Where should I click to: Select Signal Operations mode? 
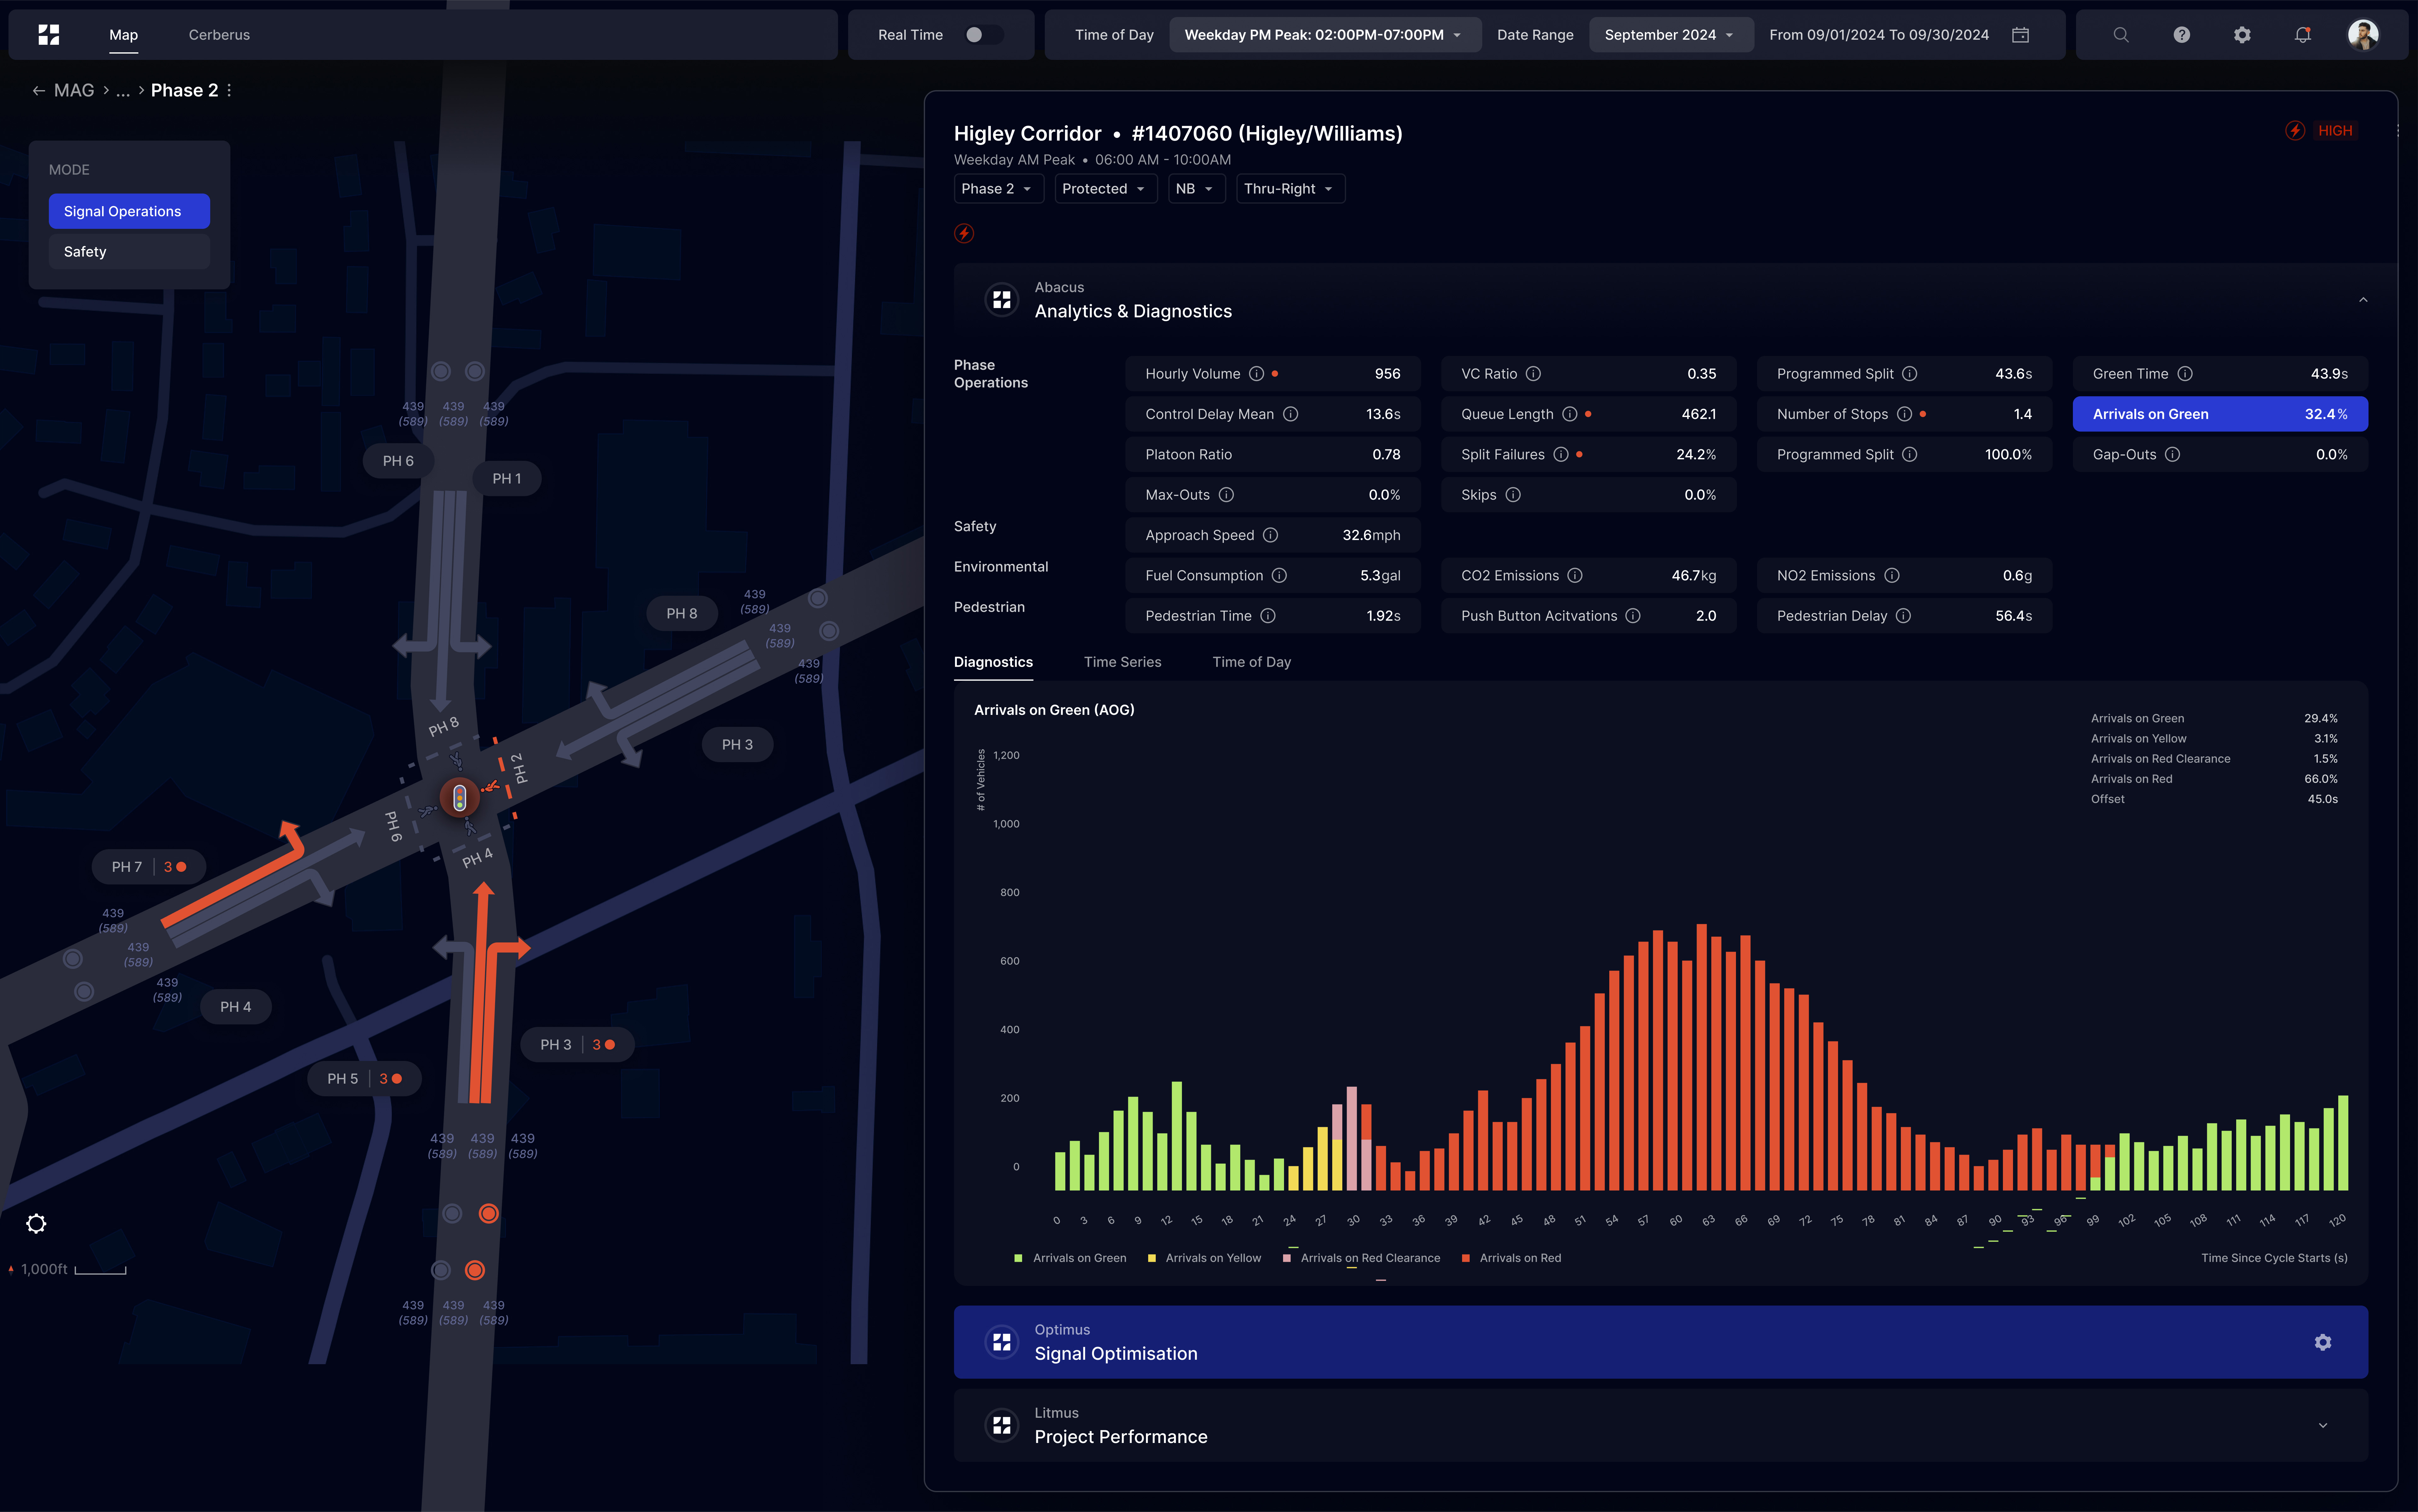tap(129, 211)
